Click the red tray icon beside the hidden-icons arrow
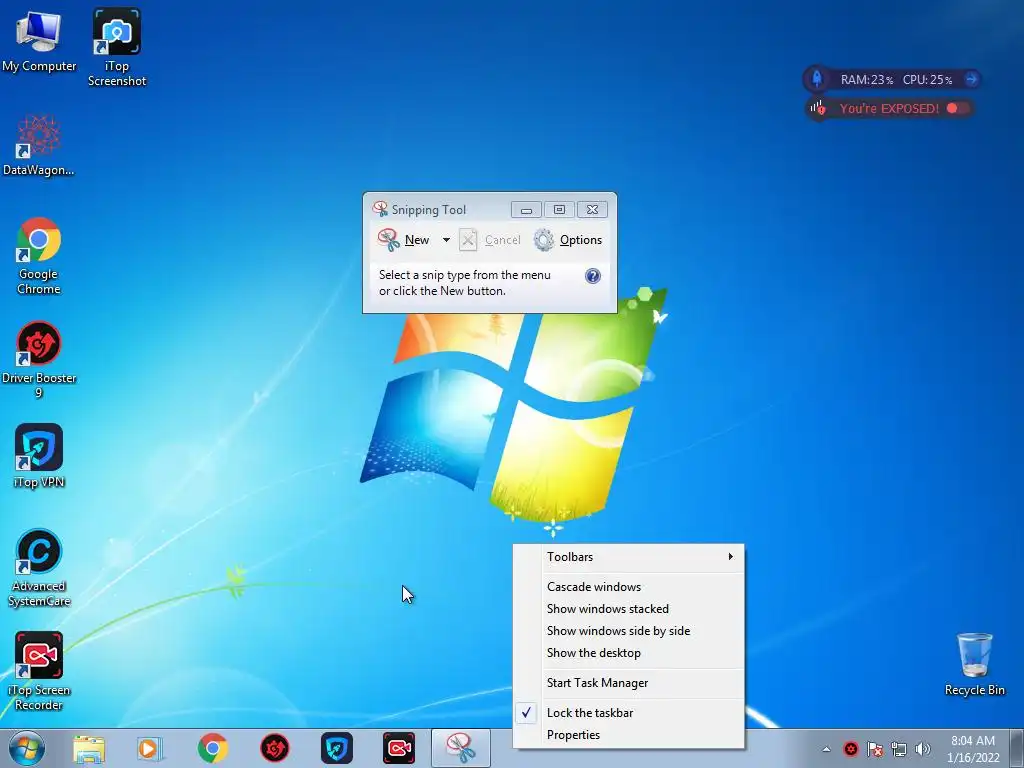 (x=850, y=749)
